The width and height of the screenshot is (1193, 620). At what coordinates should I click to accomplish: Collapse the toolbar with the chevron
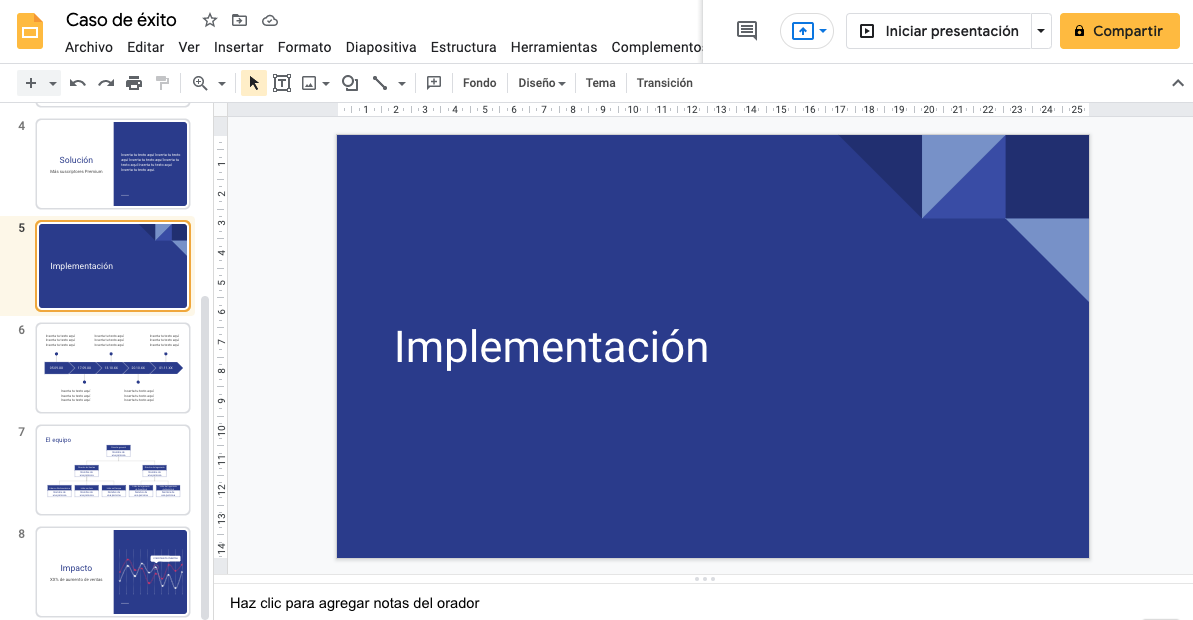(x=1177, y=83)
